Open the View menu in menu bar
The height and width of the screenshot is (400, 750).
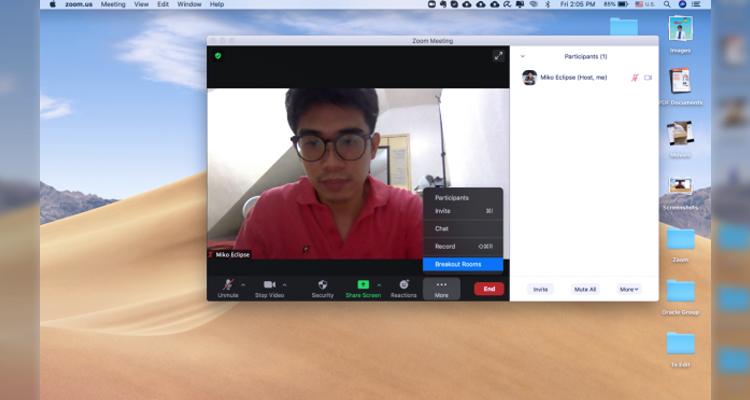coord(141,4)
